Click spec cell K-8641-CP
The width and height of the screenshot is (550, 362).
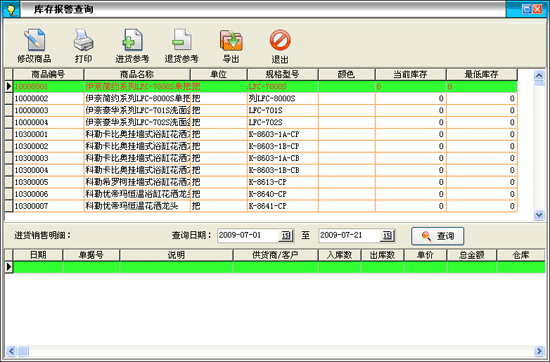tap(282, 206)
